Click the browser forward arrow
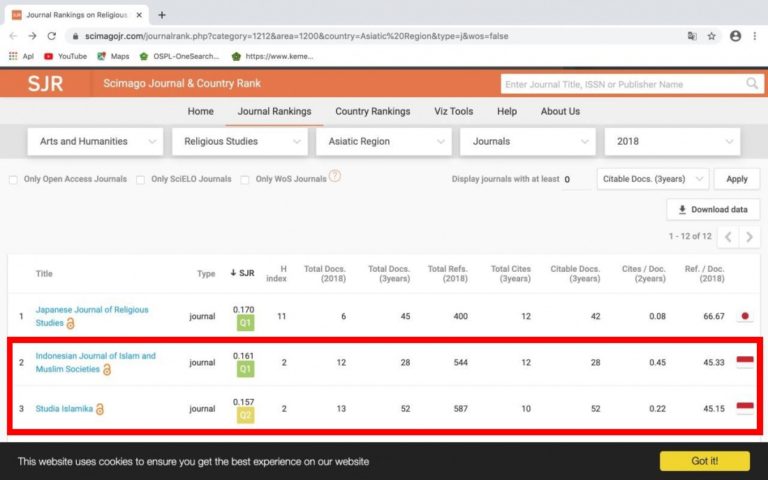Image resolution: width=768 pixels, height=480 pixels. 32,36
